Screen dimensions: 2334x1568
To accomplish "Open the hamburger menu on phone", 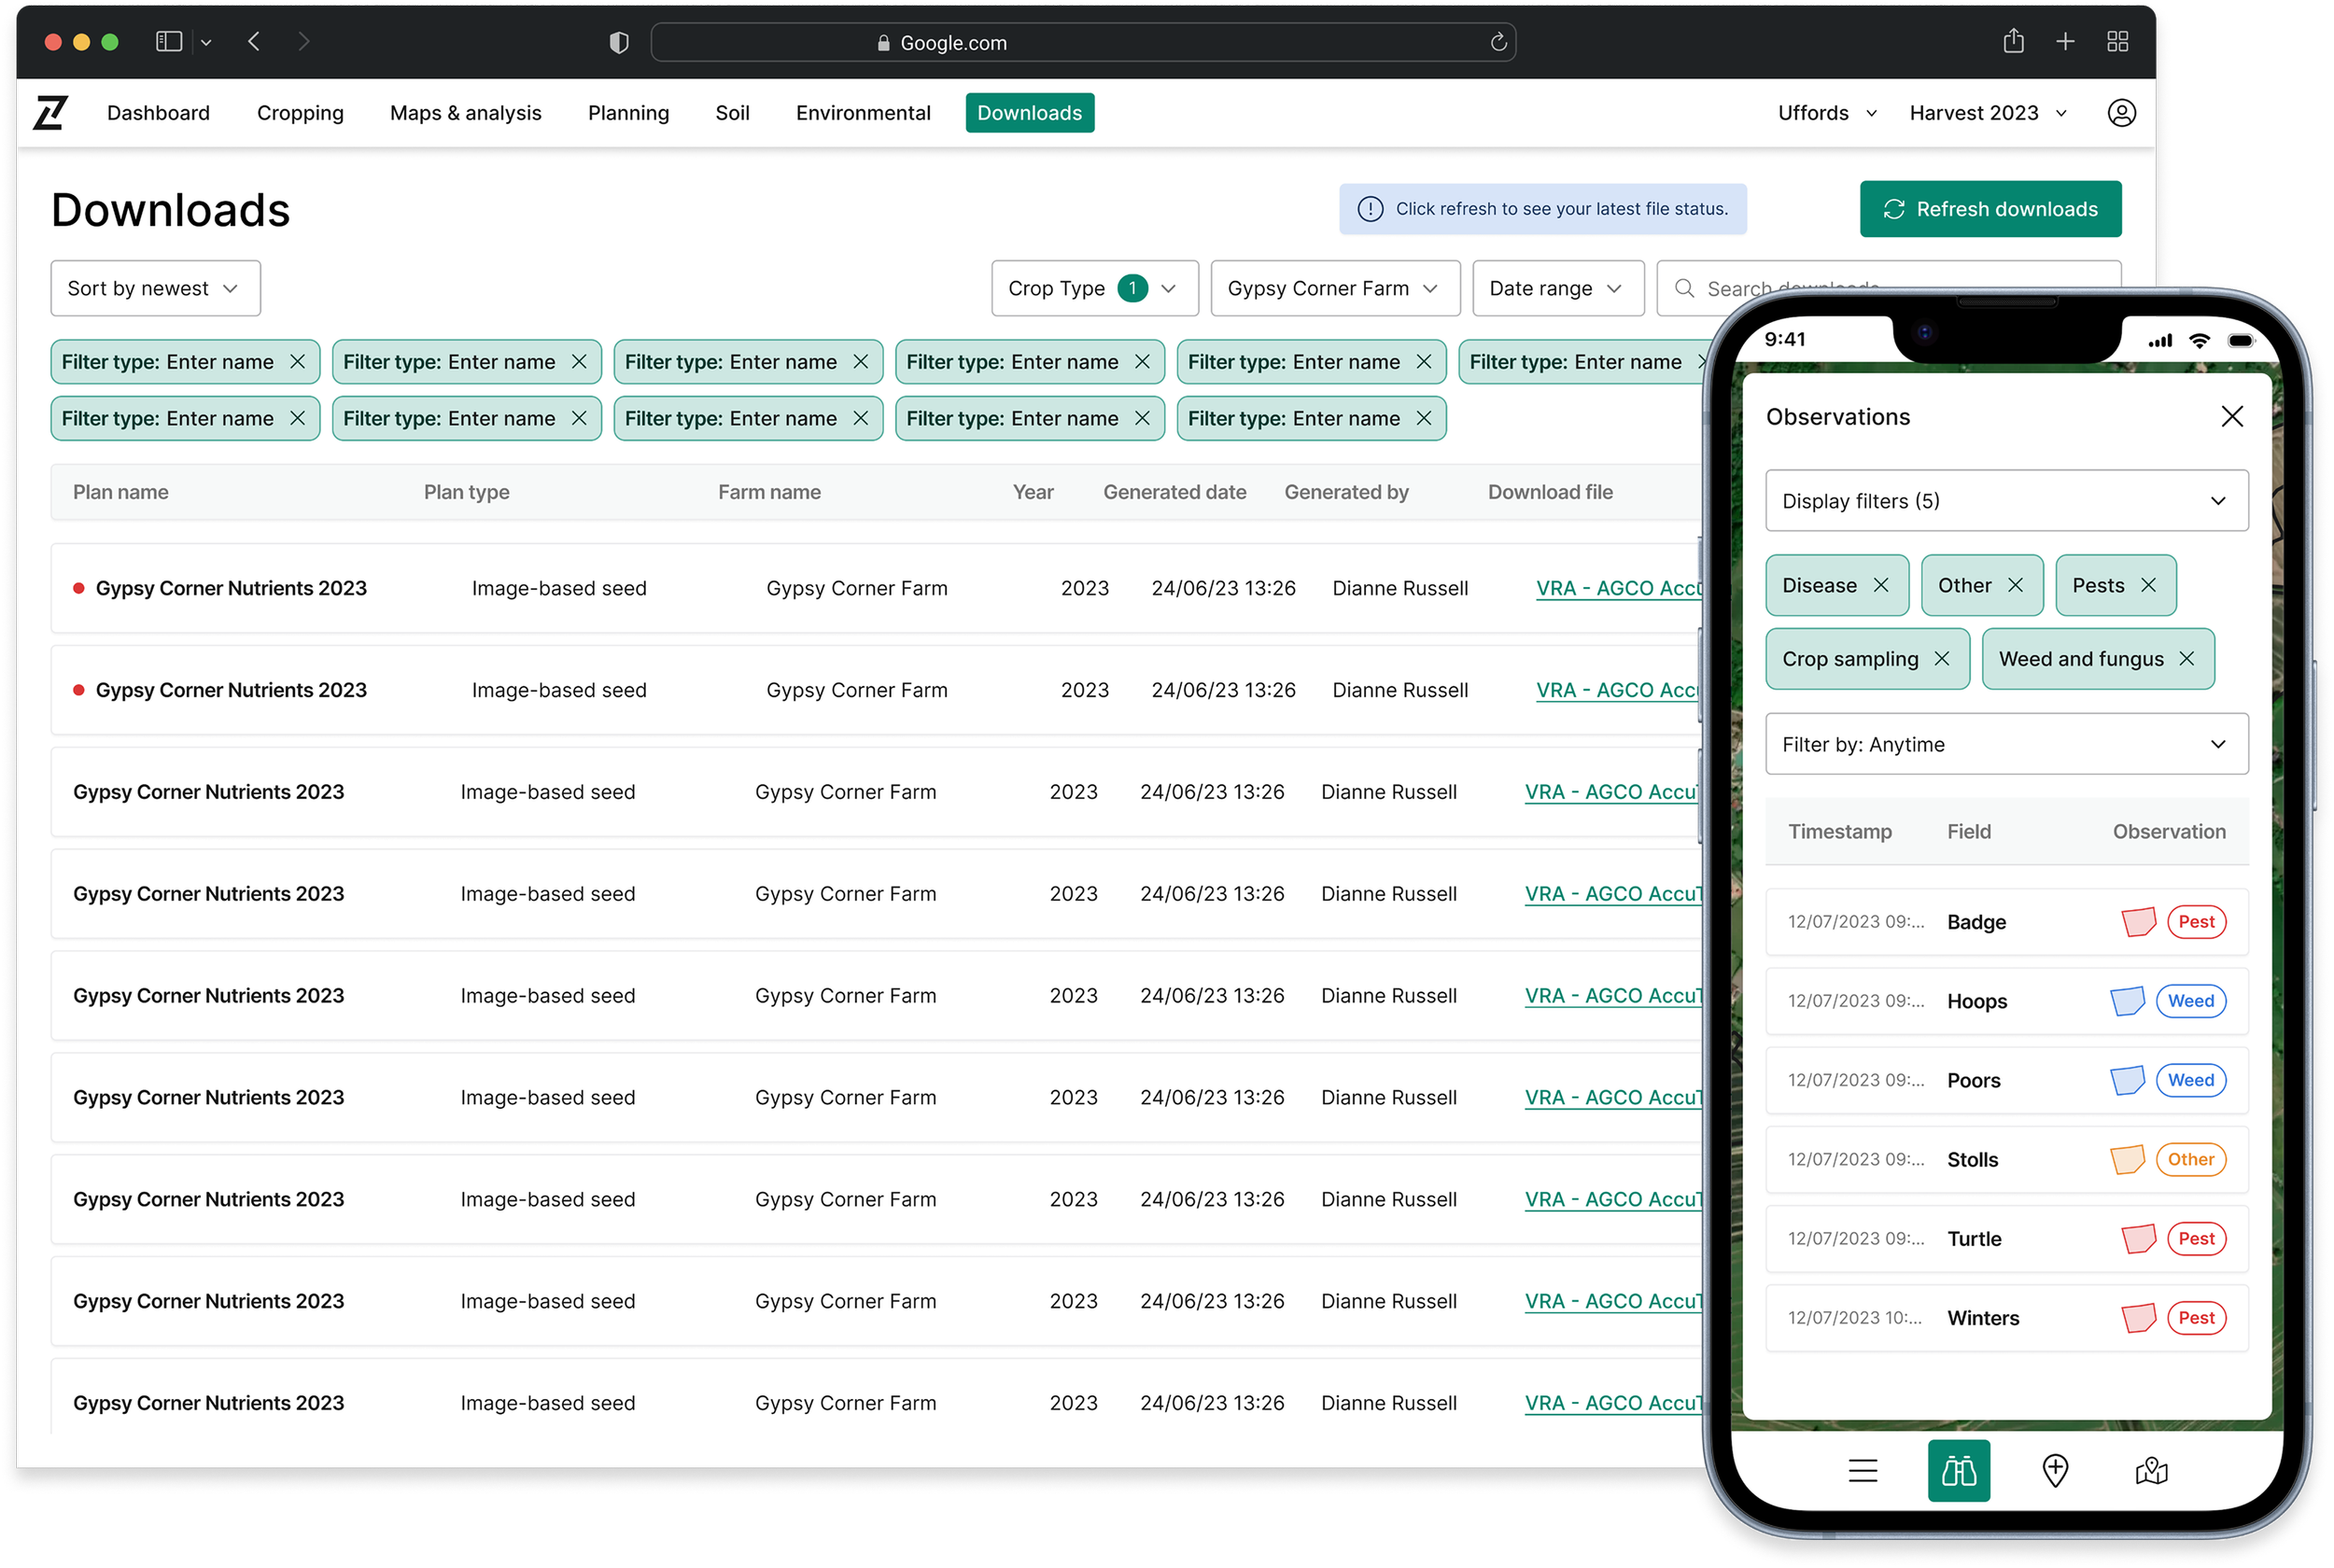I will coord(1862,1470).
